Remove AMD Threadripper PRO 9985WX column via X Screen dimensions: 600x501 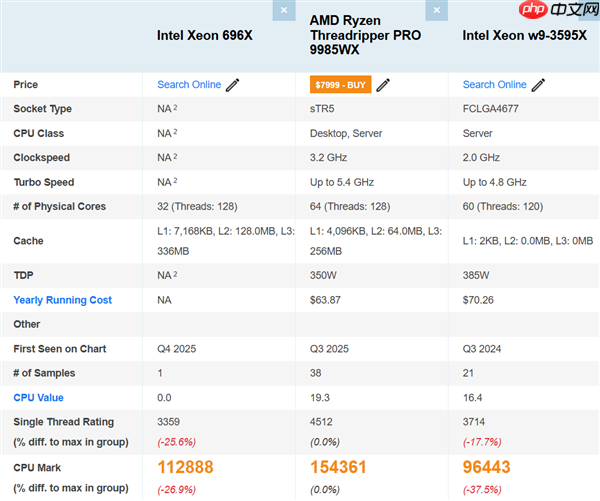click(437, 10)
